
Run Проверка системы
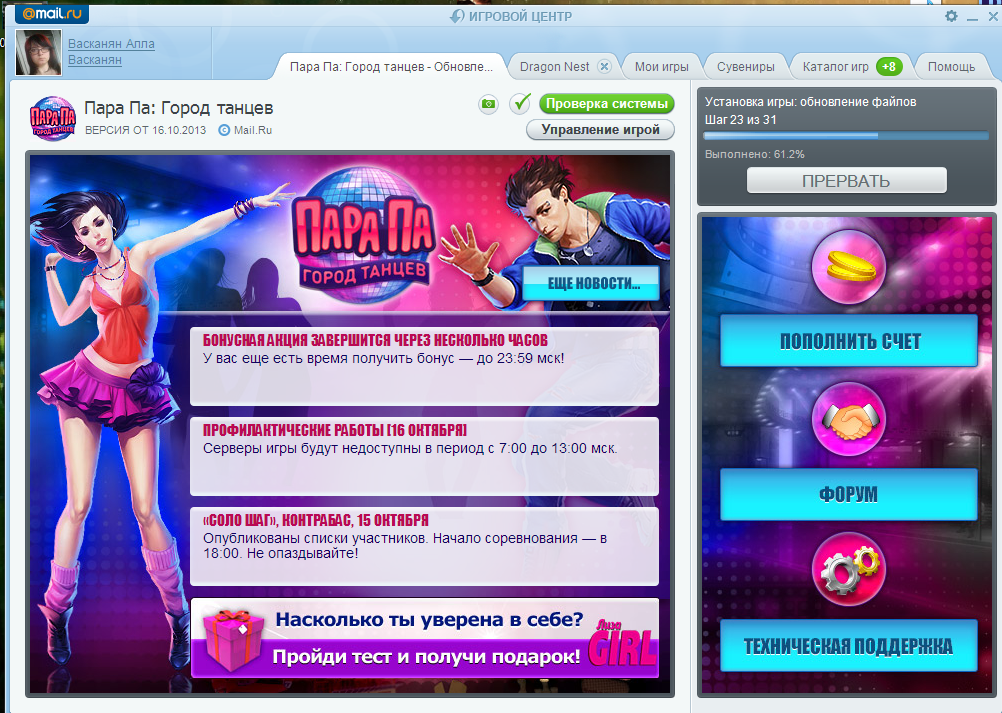pyautogui.click(x=606, y=104)
